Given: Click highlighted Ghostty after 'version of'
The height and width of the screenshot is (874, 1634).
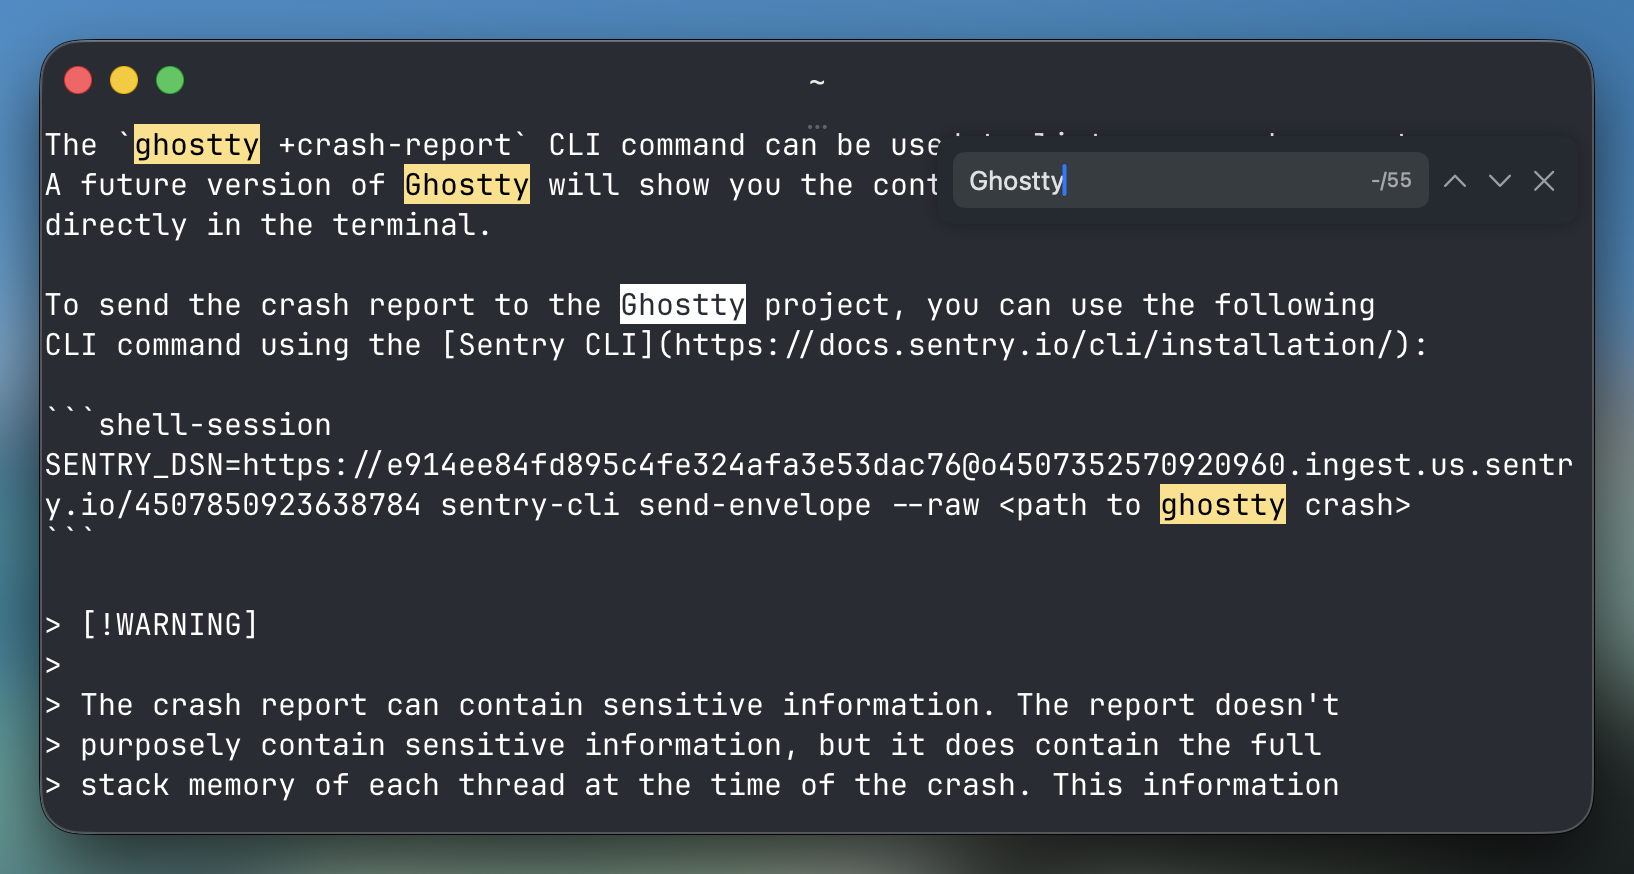Looking at the screenshot, I should point(467,185).
